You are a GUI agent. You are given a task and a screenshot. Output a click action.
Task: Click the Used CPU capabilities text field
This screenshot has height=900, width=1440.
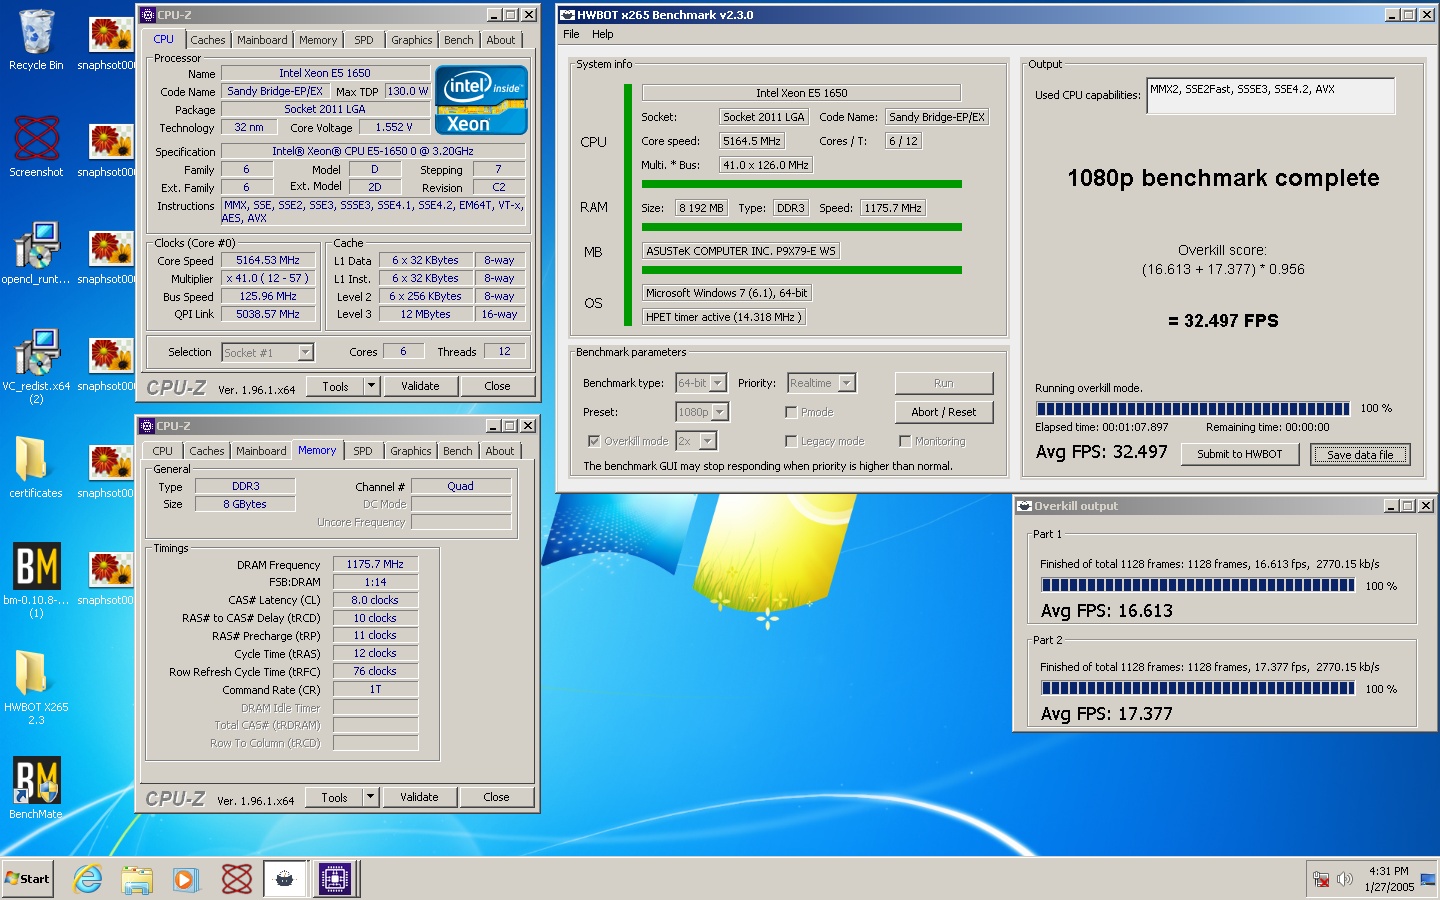tap(1270, 96)
